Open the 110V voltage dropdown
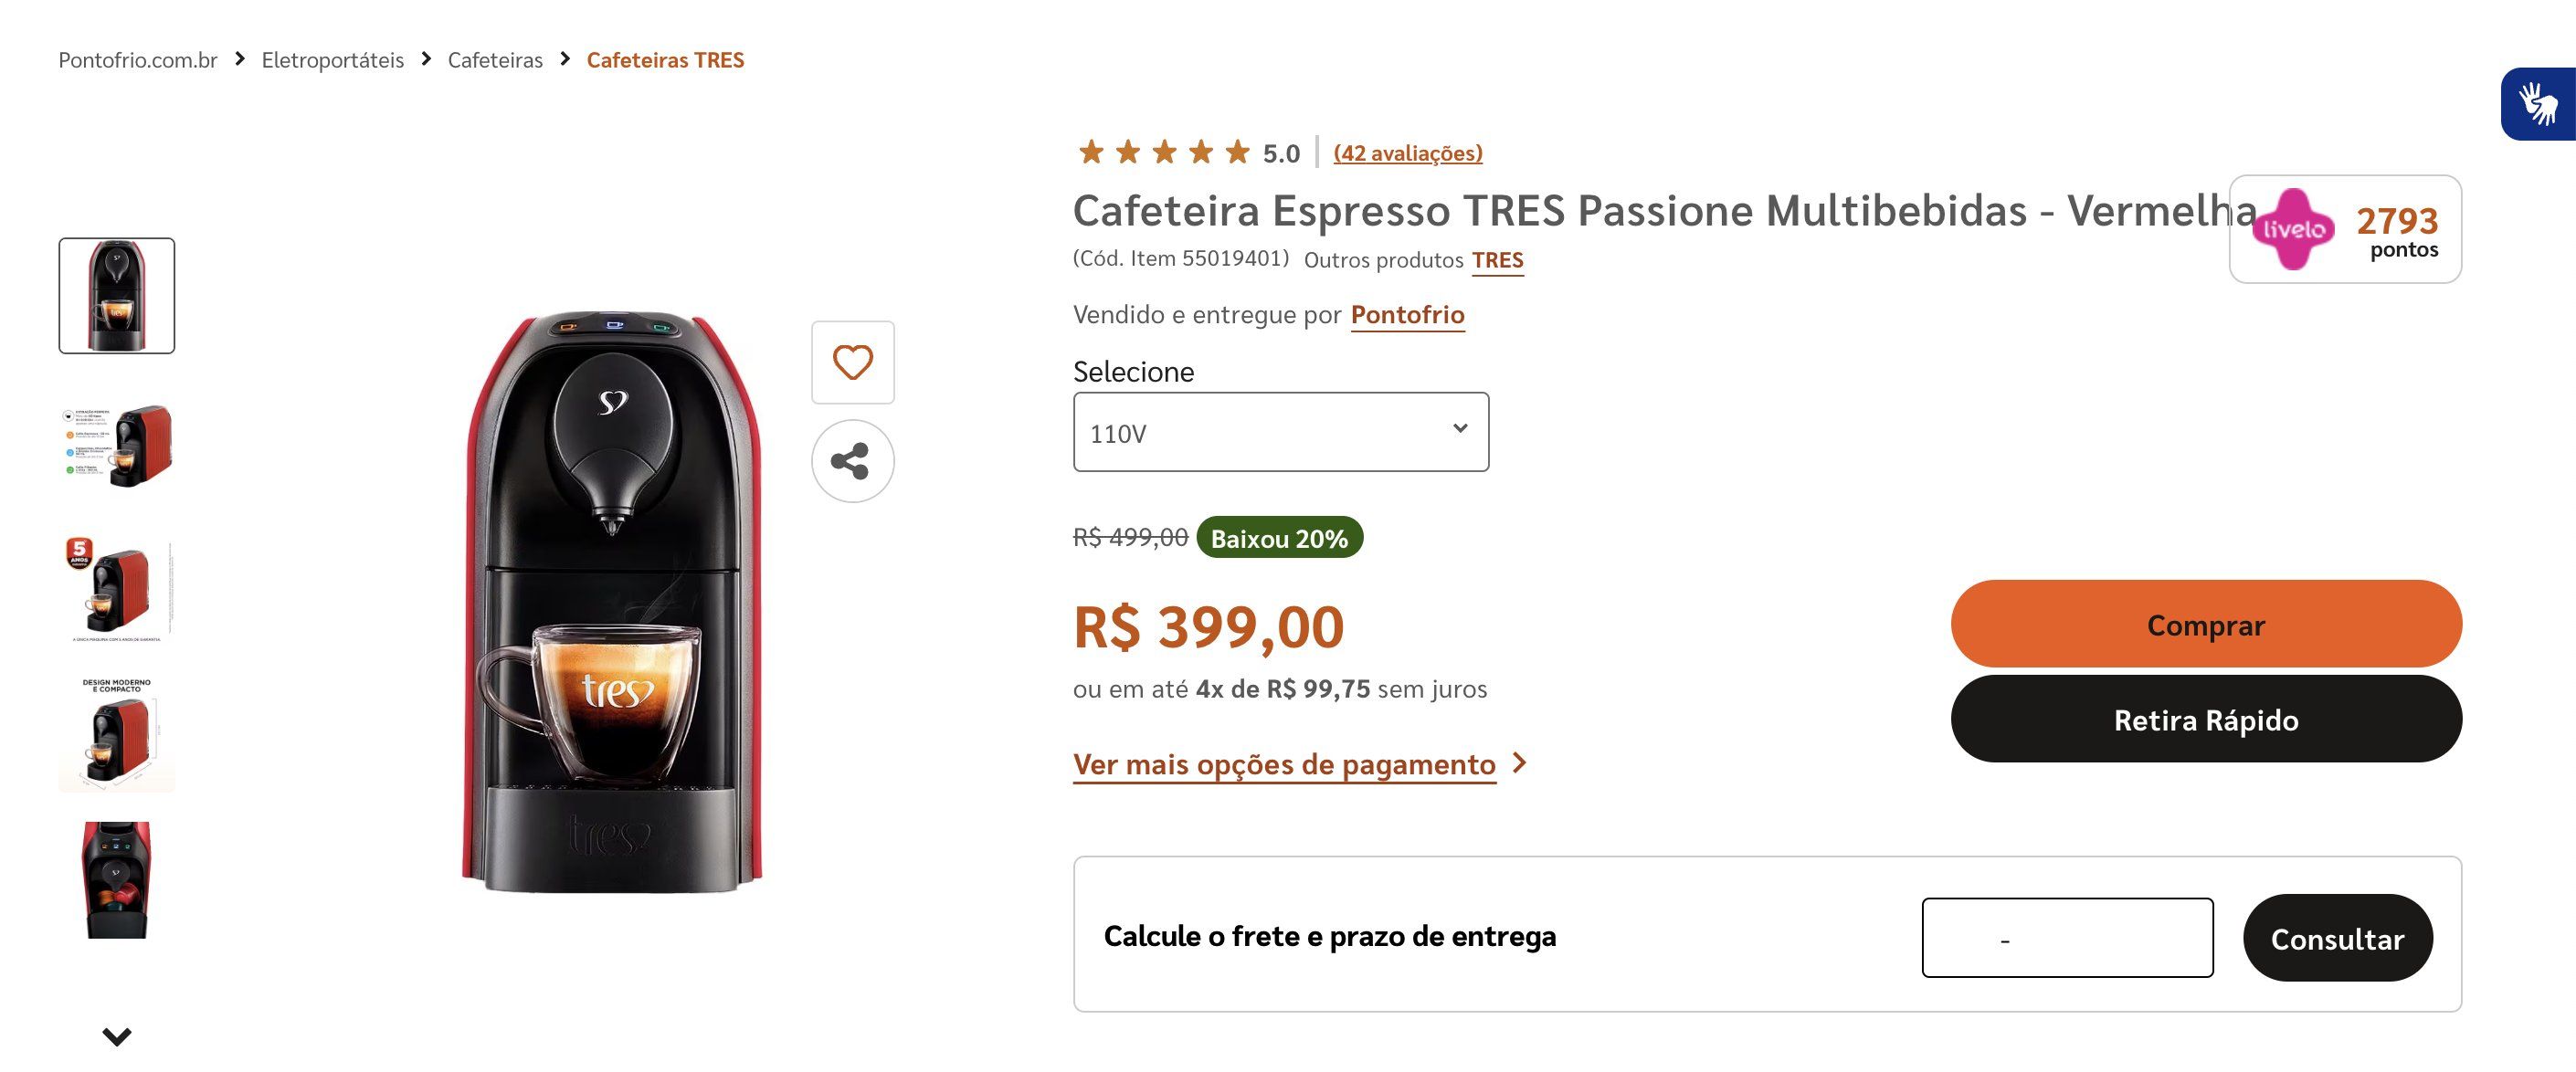2576x1072 pixels. (x=1280, y=432)
